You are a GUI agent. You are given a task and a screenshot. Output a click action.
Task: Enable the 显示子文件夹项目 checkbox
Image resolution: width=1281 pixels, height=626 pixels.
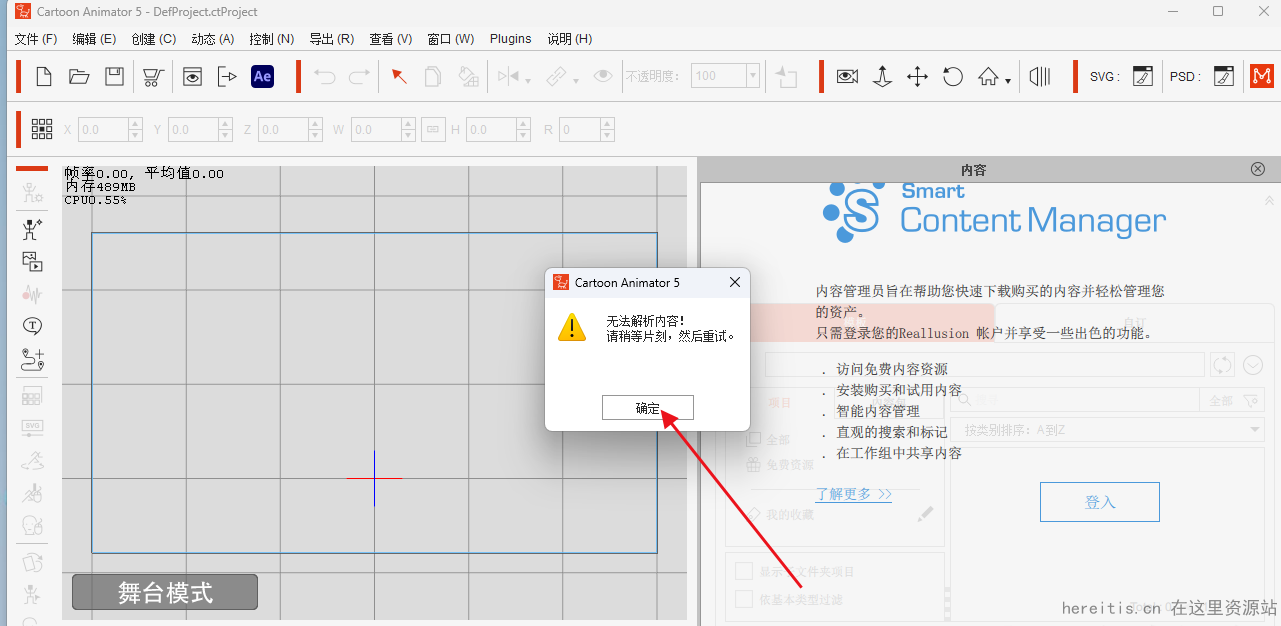pyautogui.click(x=743, y=571)
